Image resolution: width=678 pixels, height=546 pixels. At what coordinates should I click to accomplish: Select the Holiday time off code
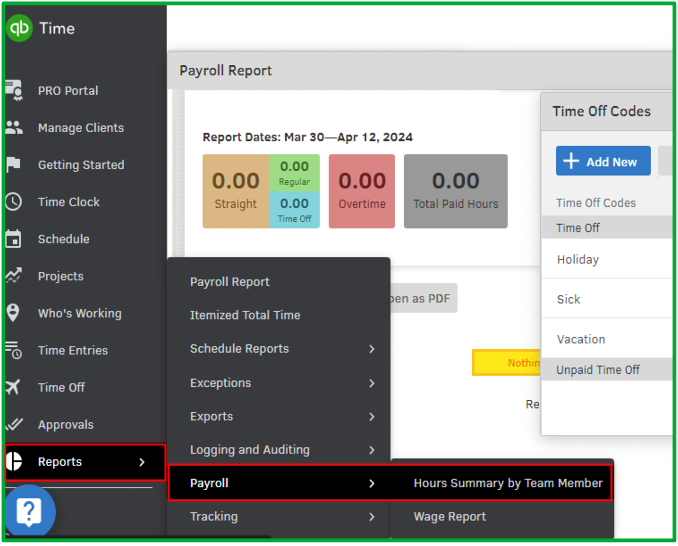(578, 259)
